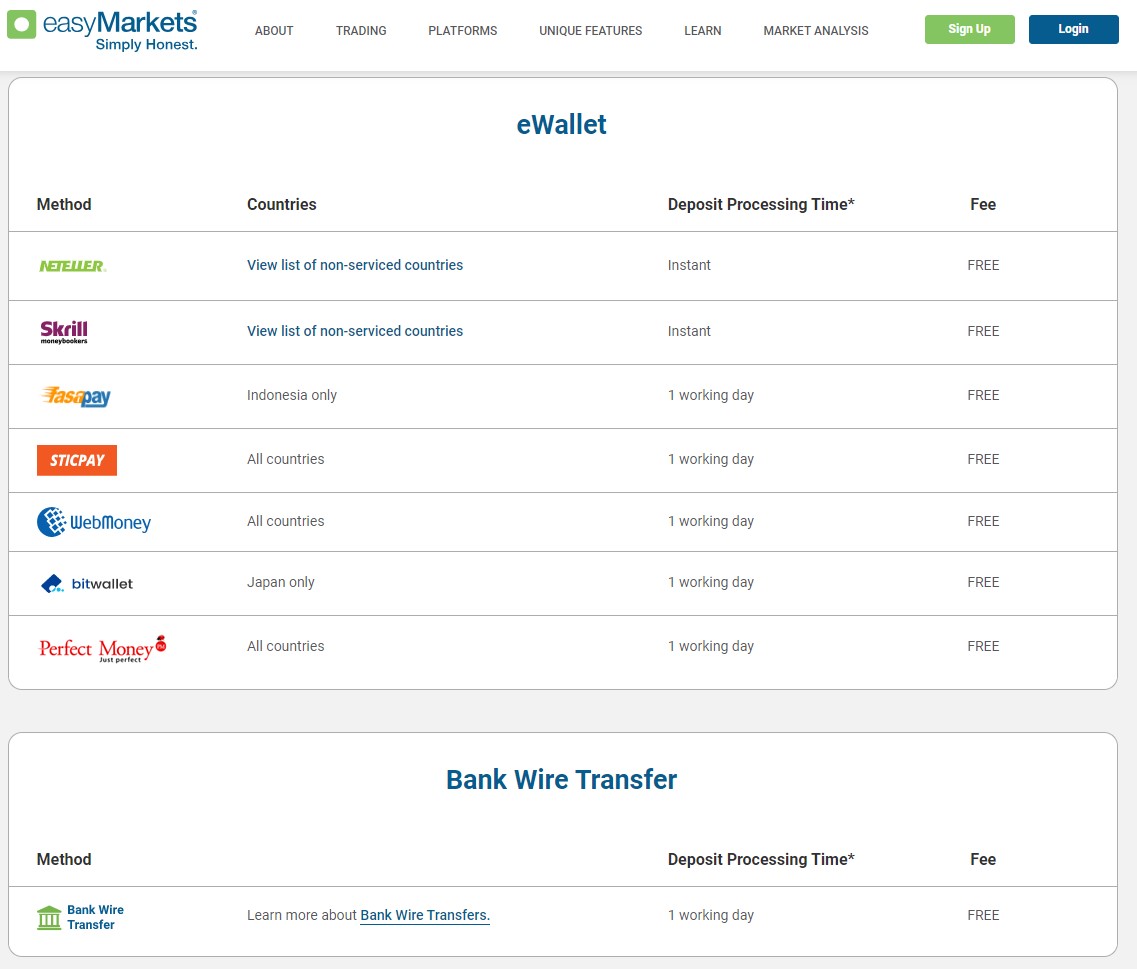
Task: Click 'All countries' in WebMoney row
Action: coord(286,521)
